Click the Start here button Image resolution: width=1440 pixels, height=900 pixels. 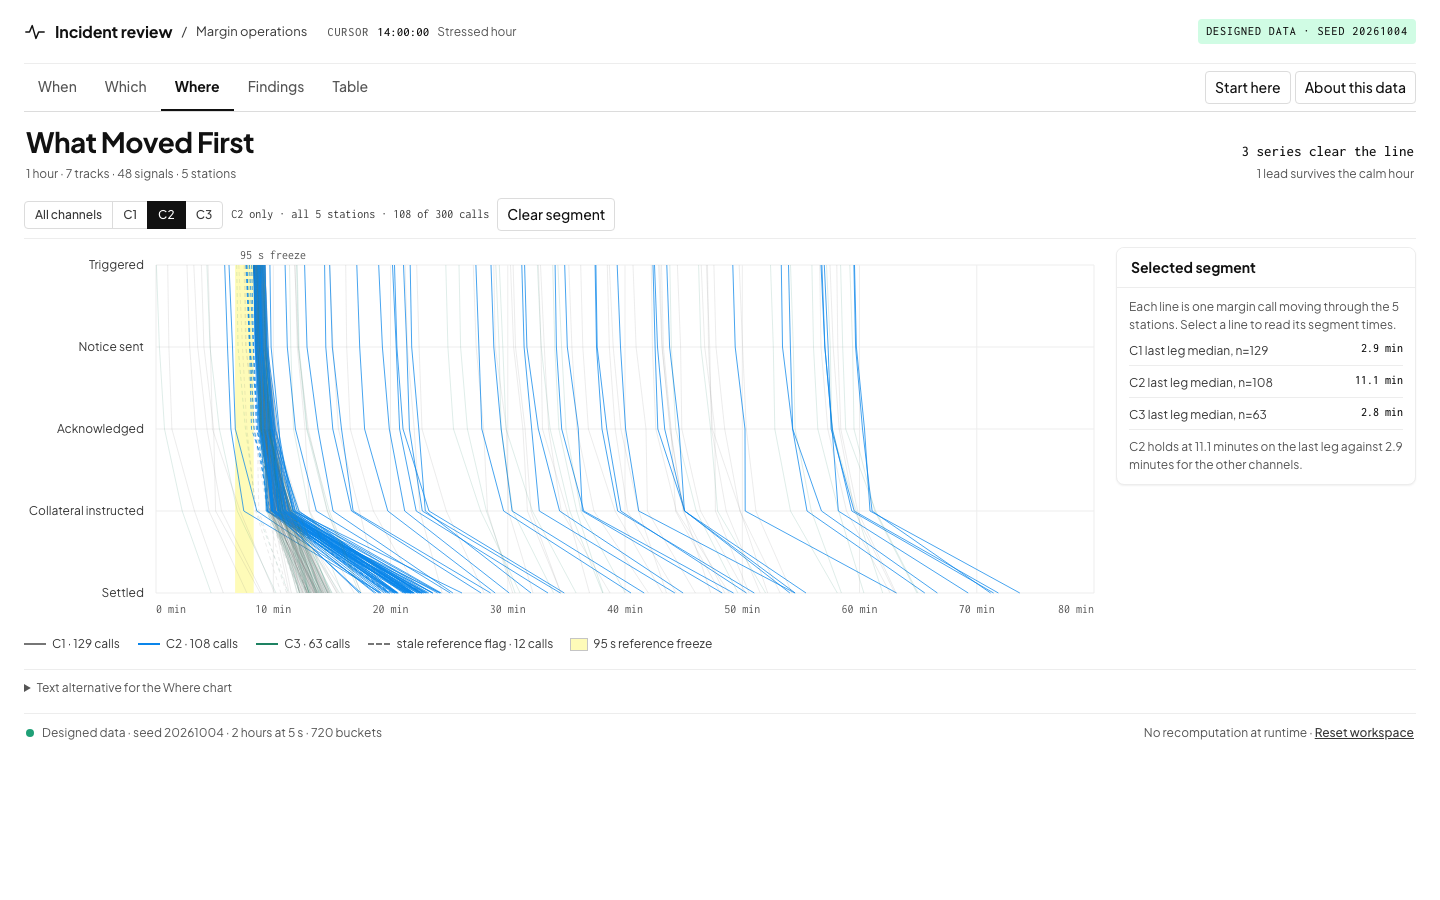pos(1247,88)
